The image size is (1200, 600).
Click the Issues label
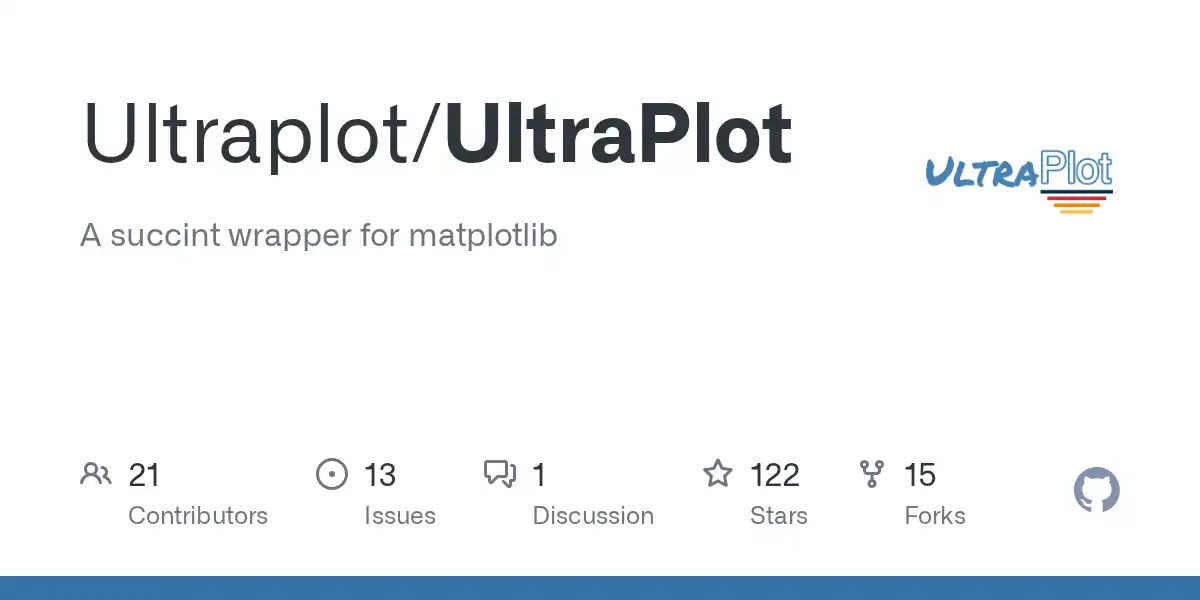click(400, 516)
